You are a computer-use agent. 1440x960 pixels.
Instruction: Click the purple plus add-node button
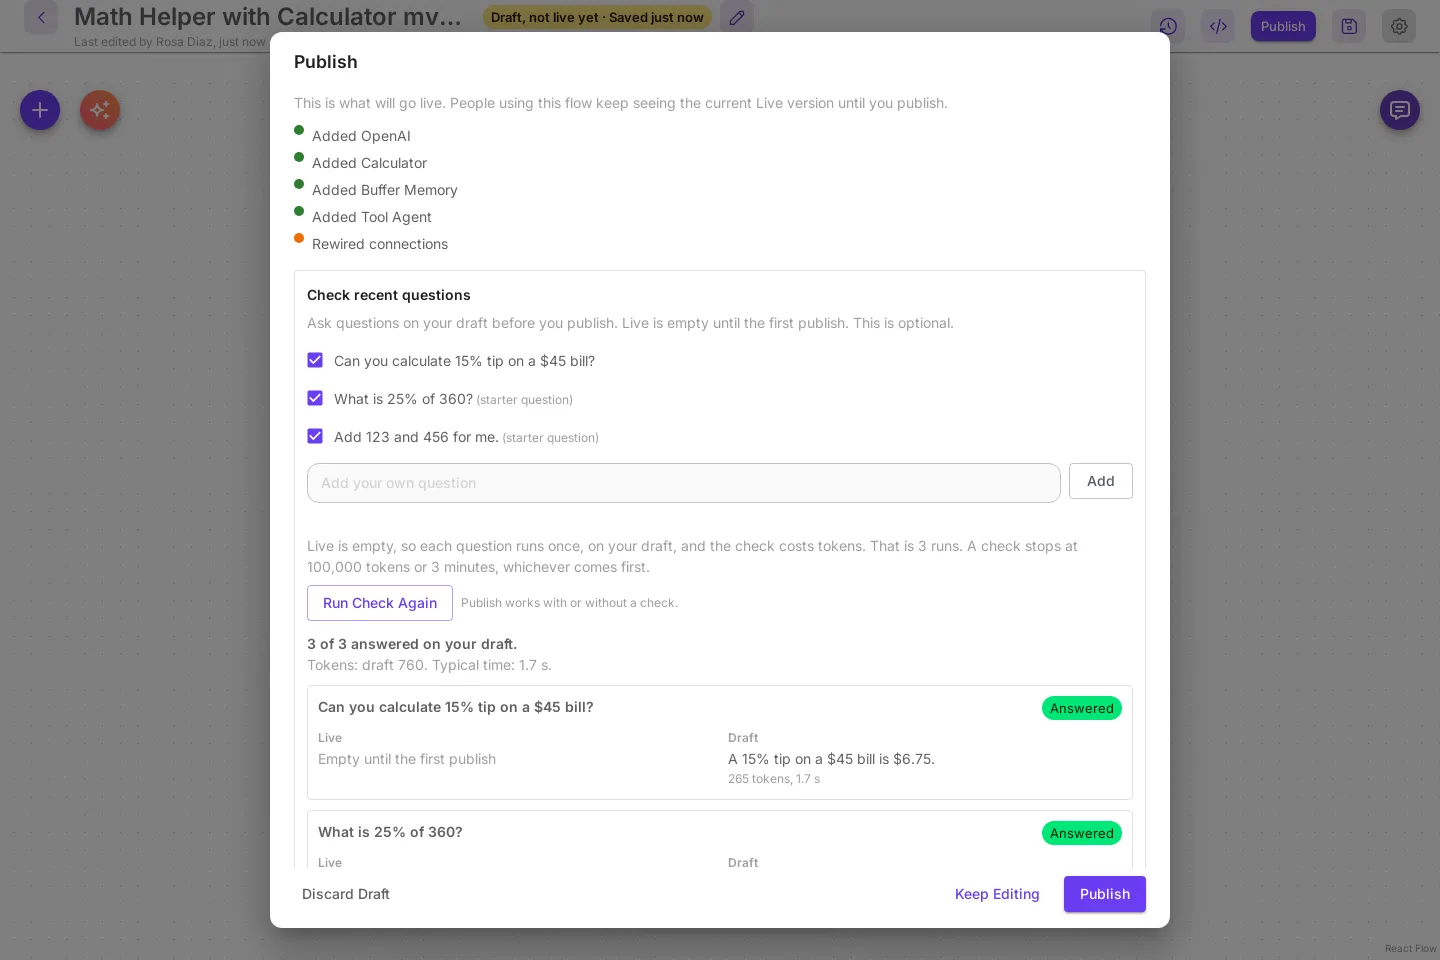tap(40, 110)
